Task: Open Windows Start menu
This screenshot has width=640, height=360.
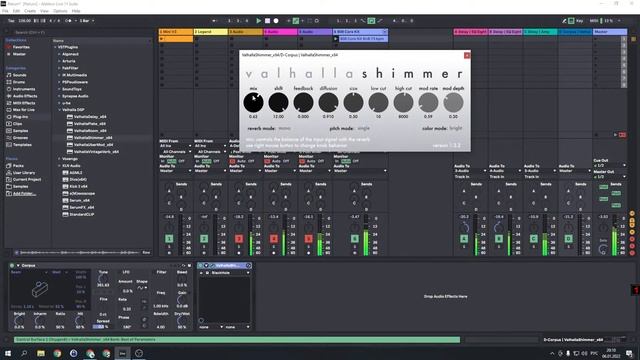Action: 8,353
